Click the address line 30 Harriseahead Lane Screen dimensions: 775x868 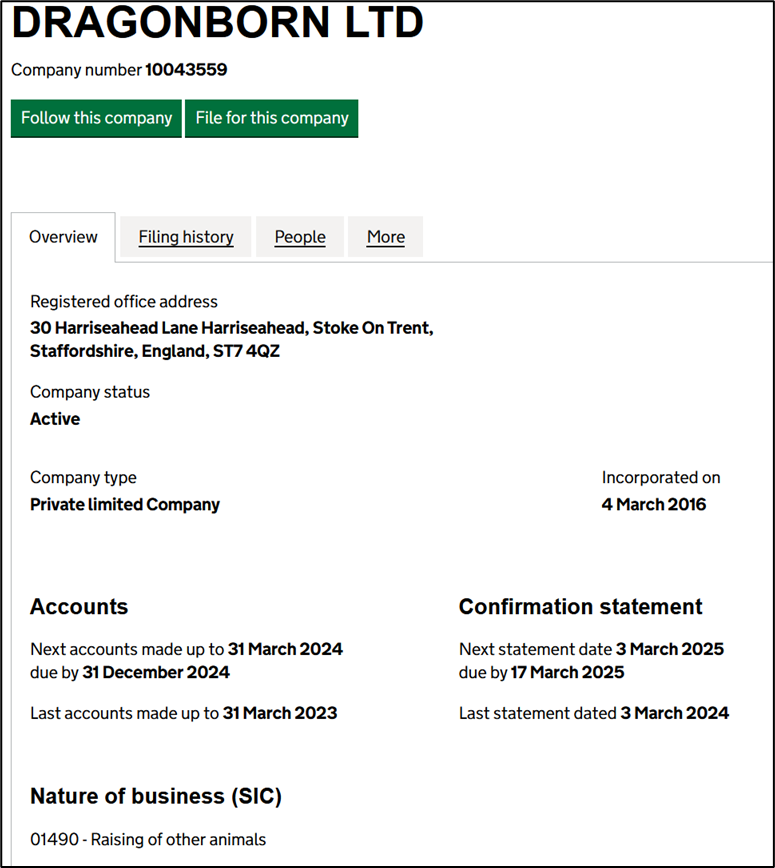point(231,328)
